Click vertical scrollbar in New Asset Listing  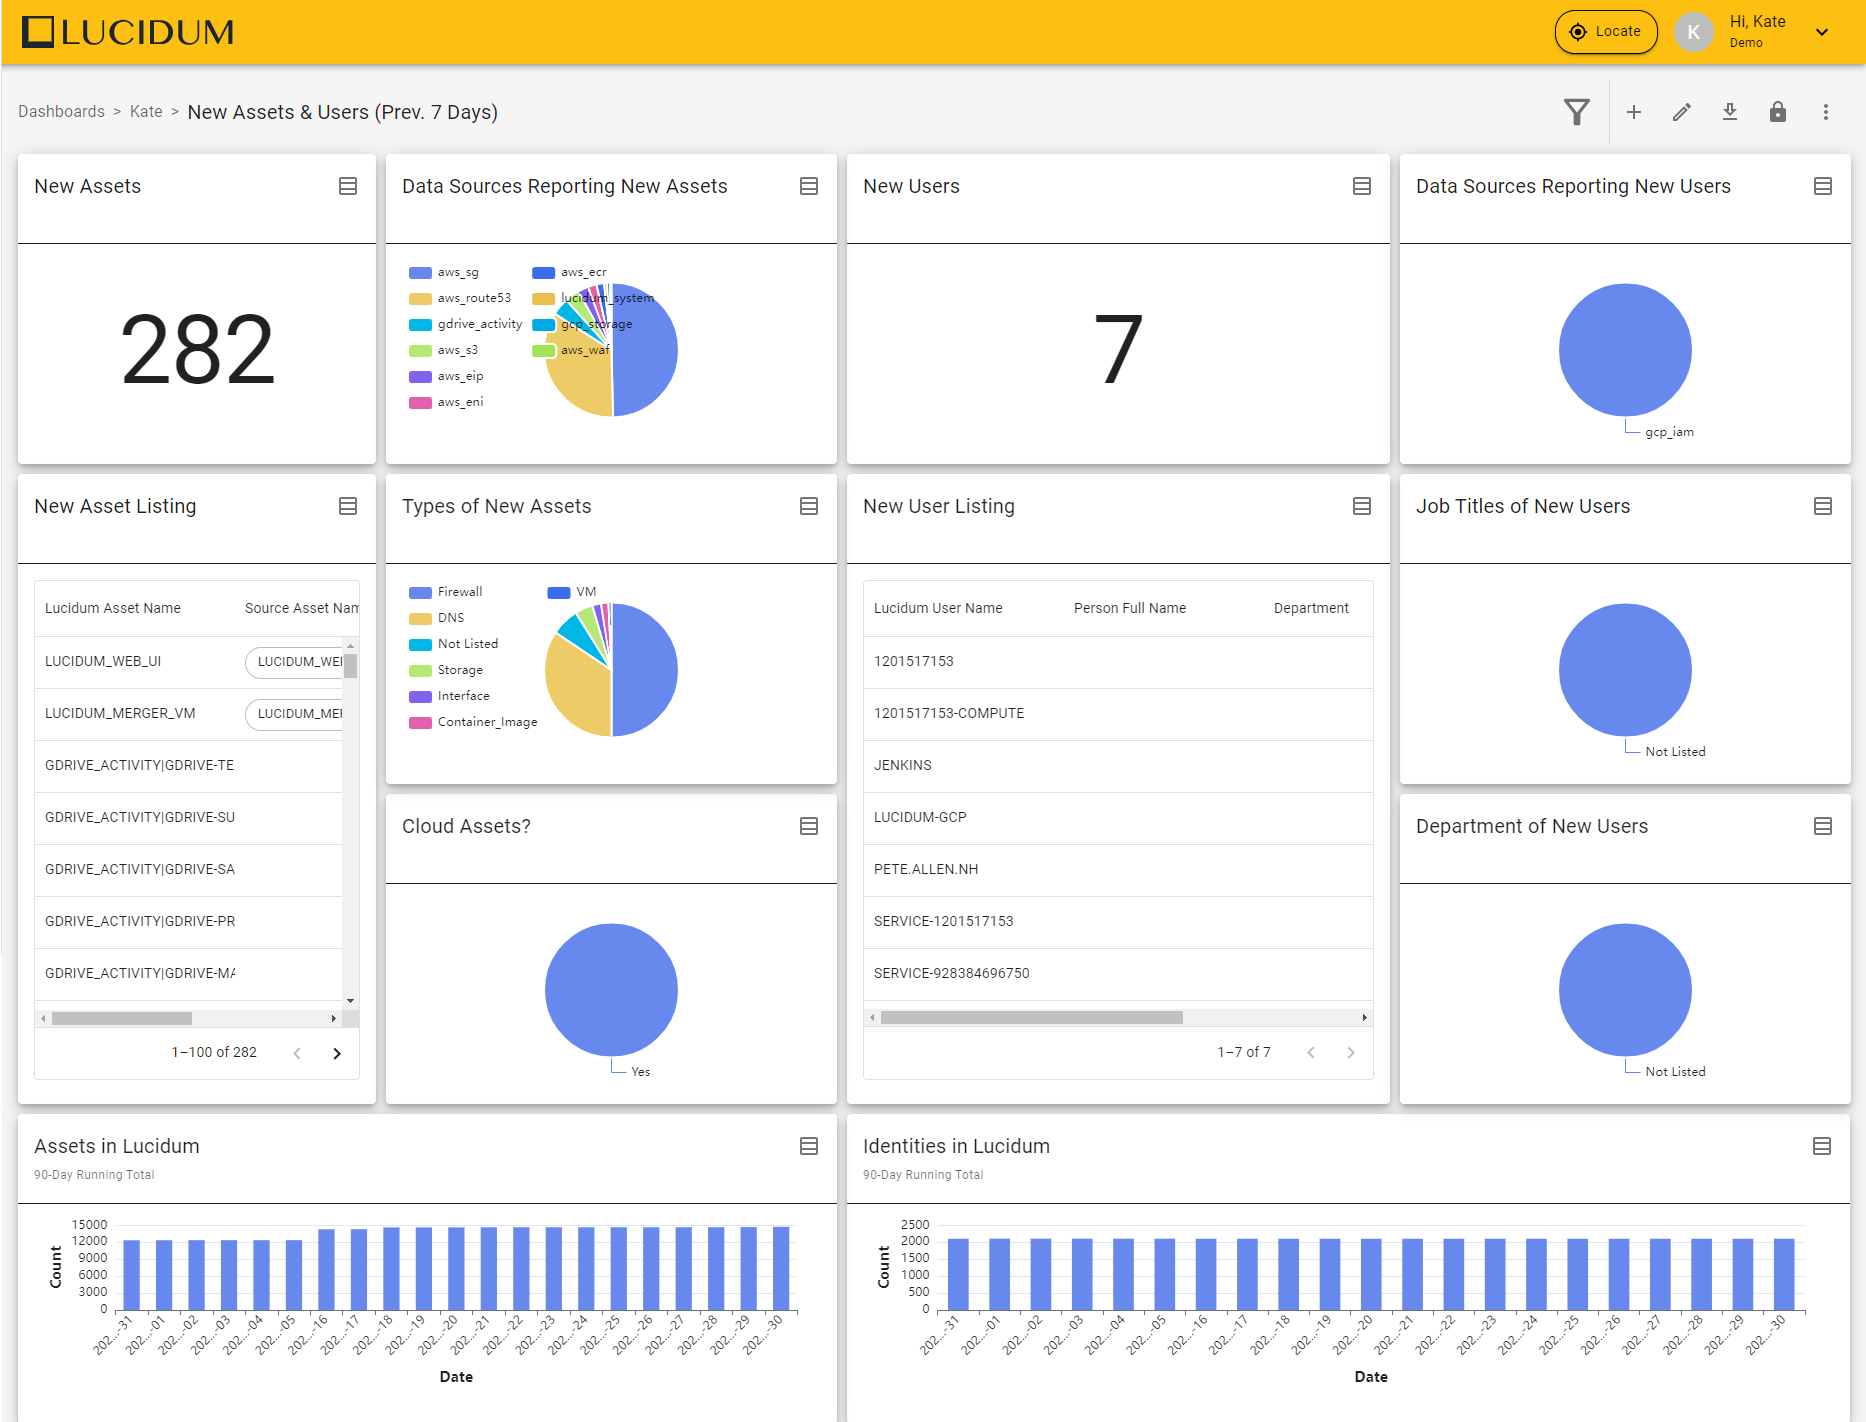[350, 667]
